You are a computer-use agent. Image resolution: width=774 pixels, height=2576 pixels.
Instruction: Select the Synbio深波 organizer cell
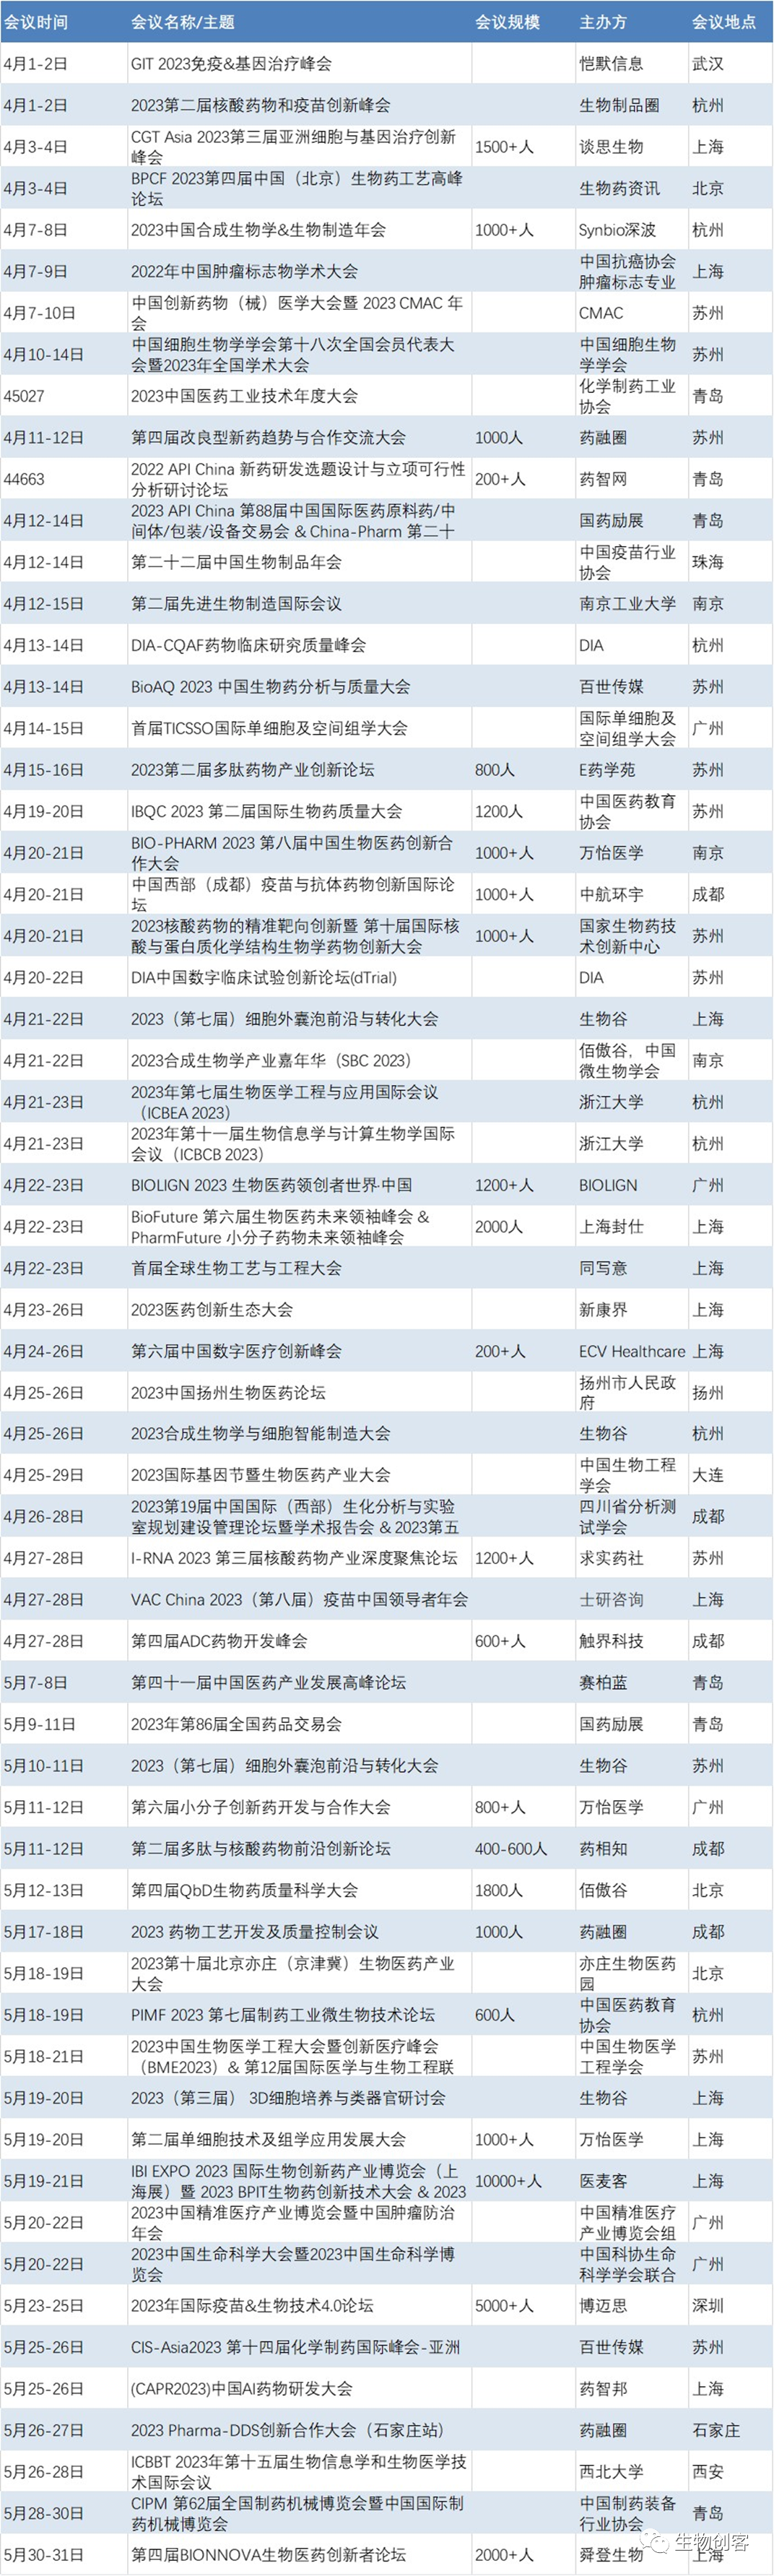point(617,230)
